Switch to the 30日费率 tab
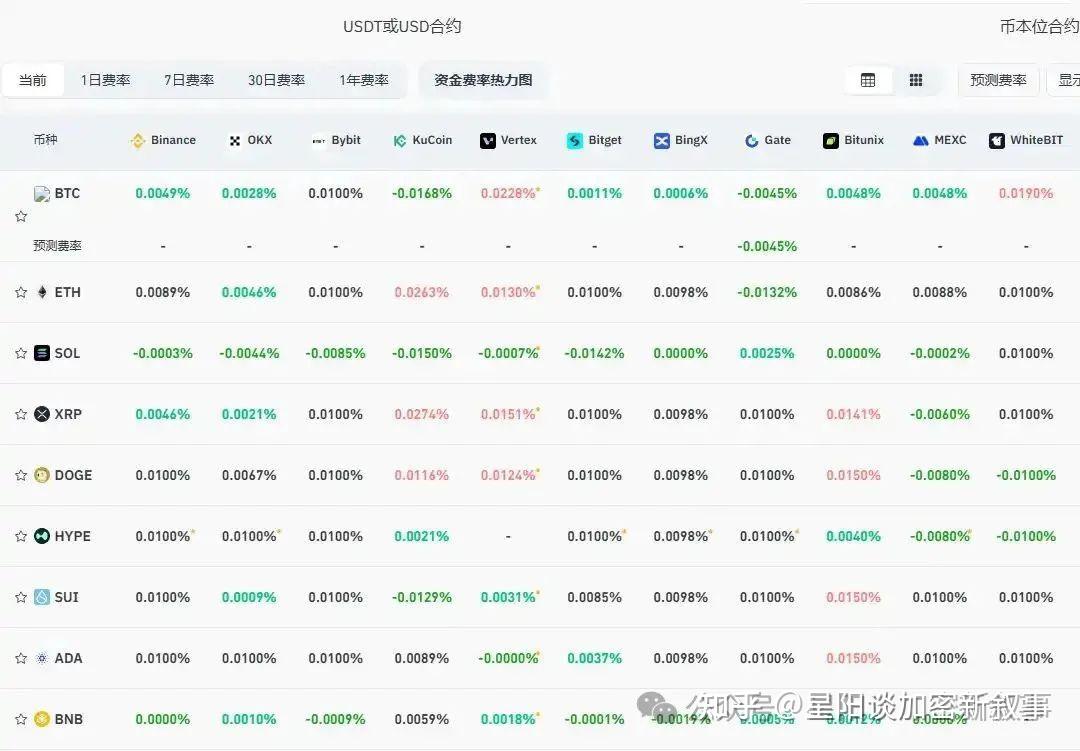This screenshot has width=1080, height=751. (276, 79)
